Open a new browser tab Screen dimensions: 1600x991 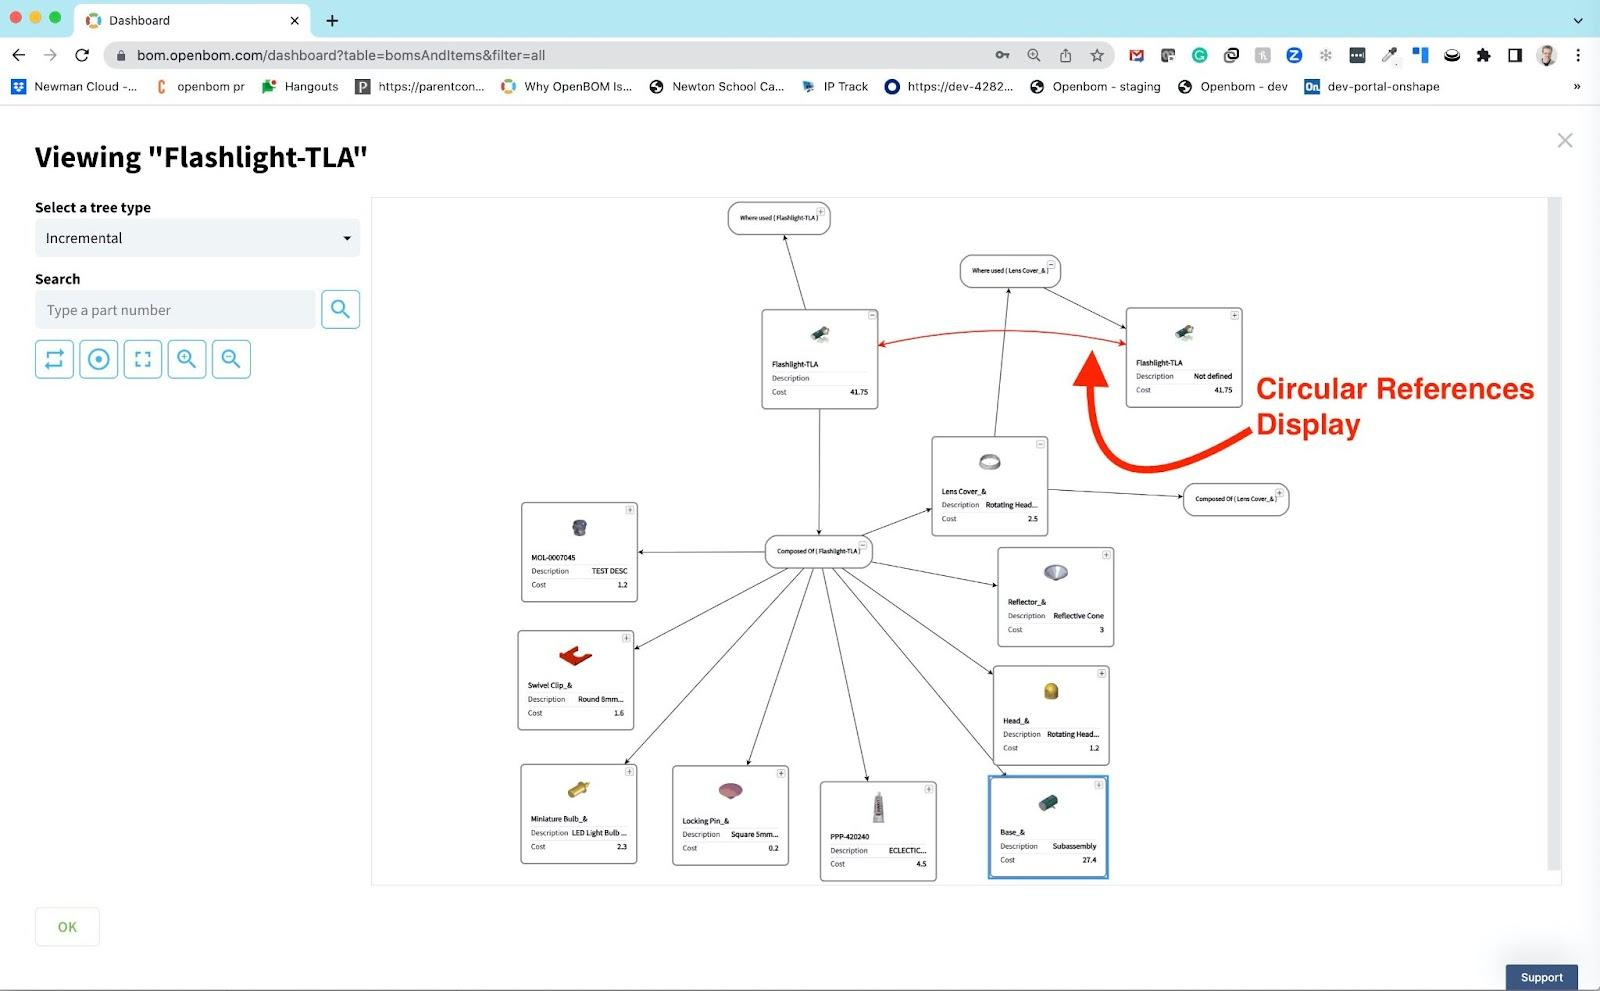coord(332,20)
